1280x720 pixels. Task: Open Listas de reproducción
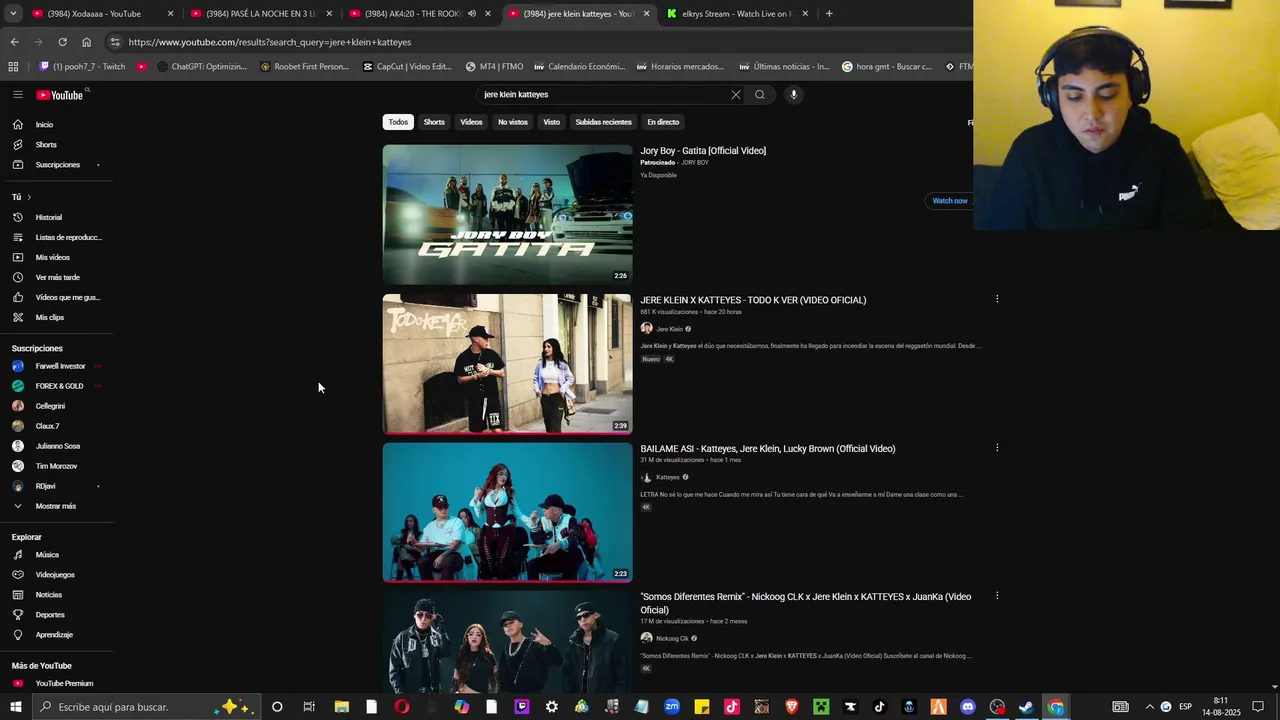click(x=57, y=237)
